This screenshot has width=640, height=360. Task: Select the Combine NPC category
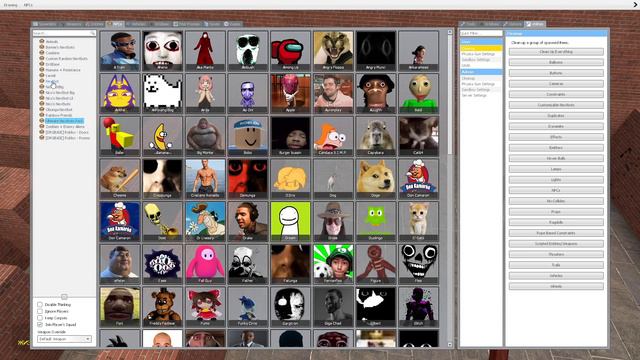click(x=52, y=53)
